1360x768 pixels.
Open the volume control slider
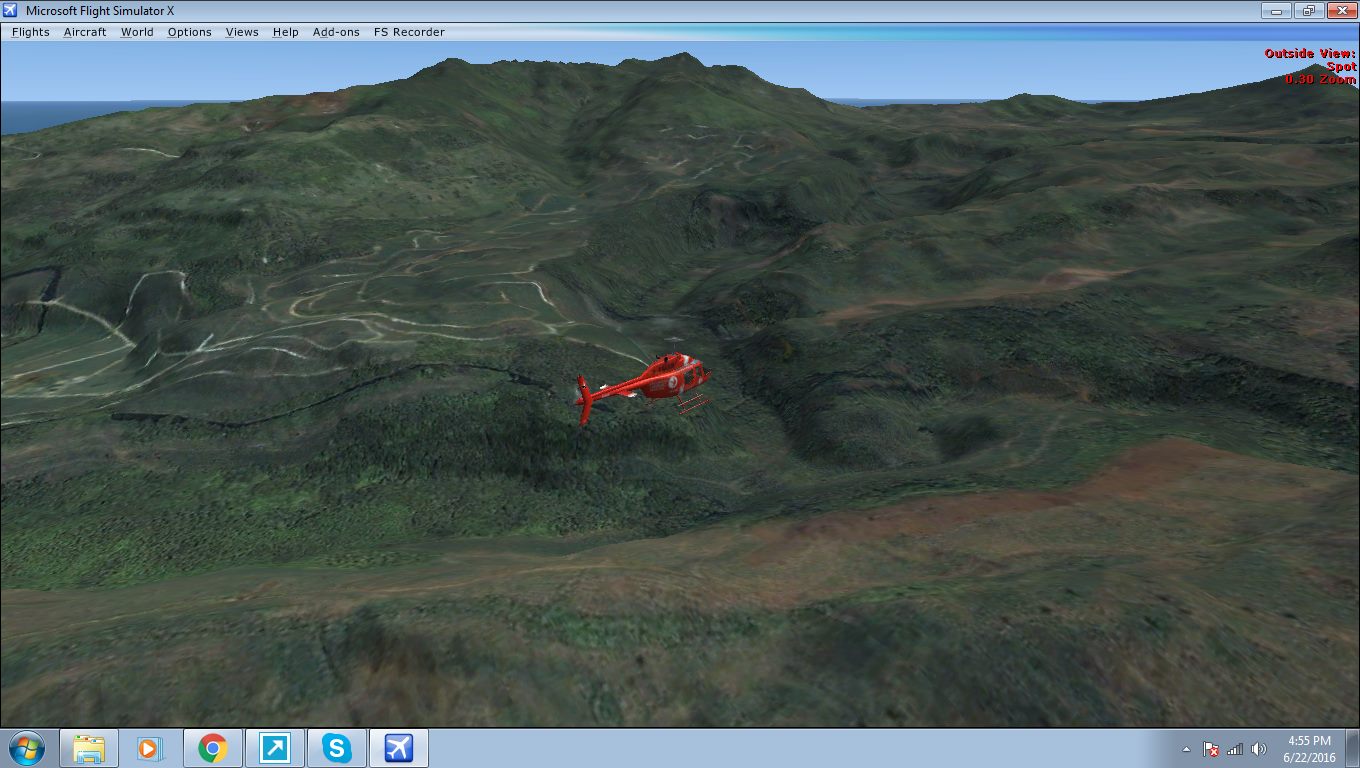[x=1257, y=747]
